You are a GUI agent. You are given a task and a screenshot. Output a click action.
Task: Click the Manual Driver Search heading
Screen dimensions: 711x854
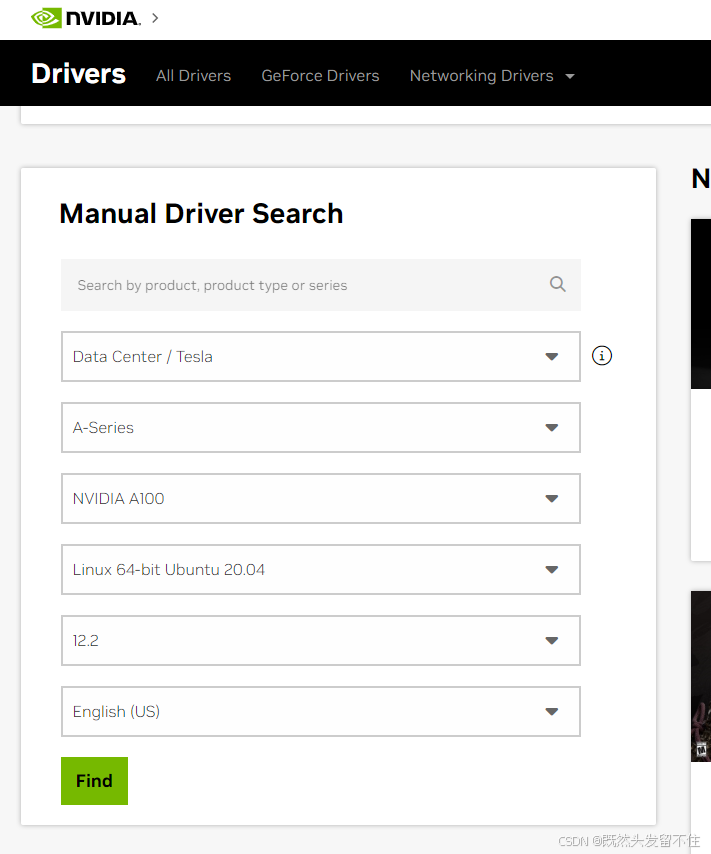click(x=201, y=214)
